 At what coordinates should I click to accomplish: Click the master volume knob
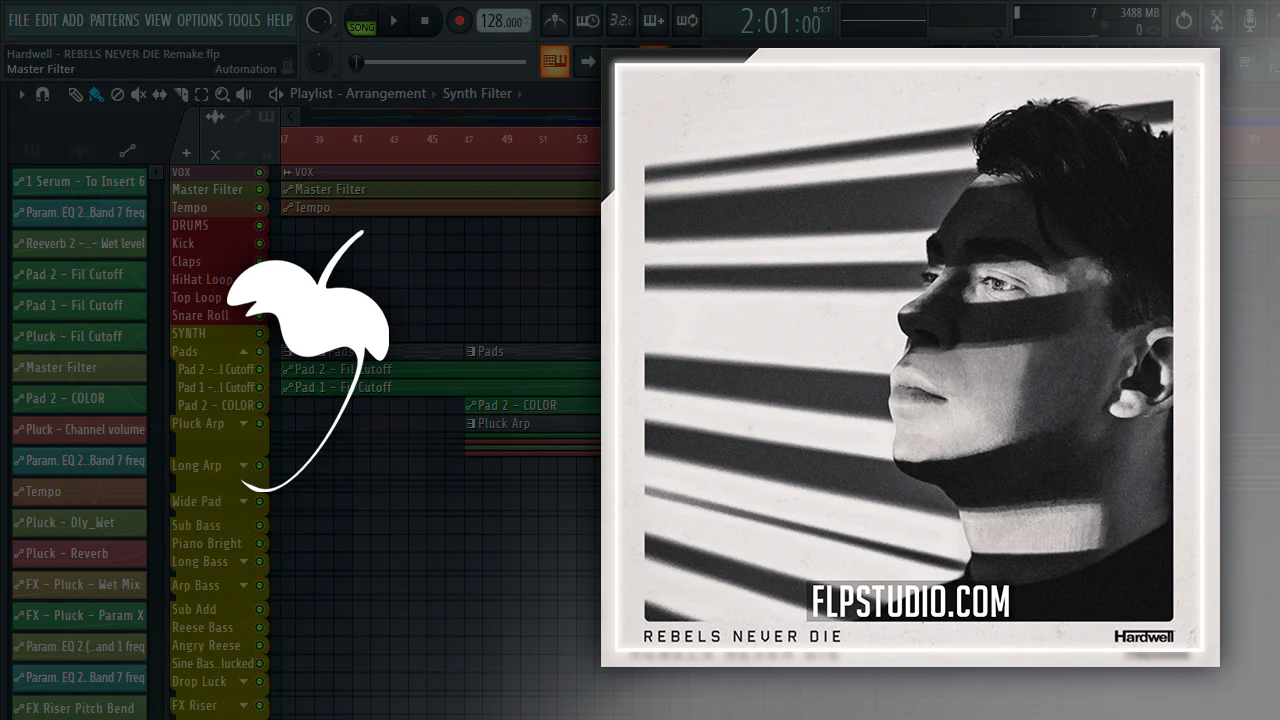[319, 20]
